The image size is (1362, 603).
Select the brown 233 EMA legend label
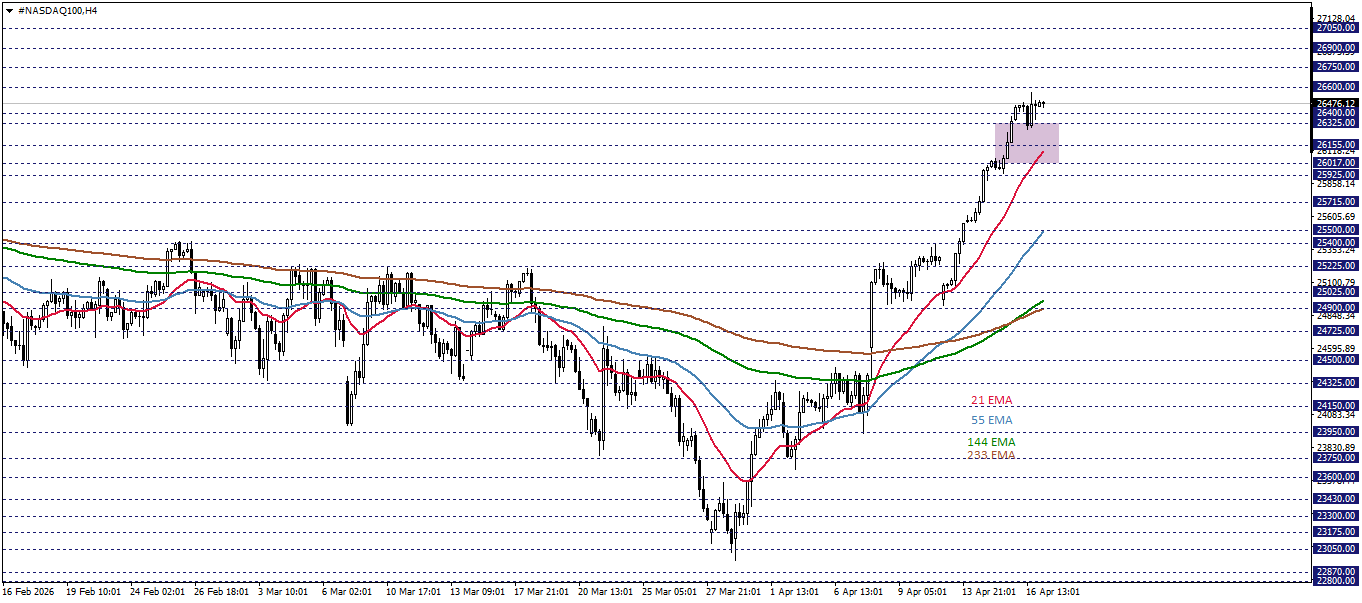991,456
